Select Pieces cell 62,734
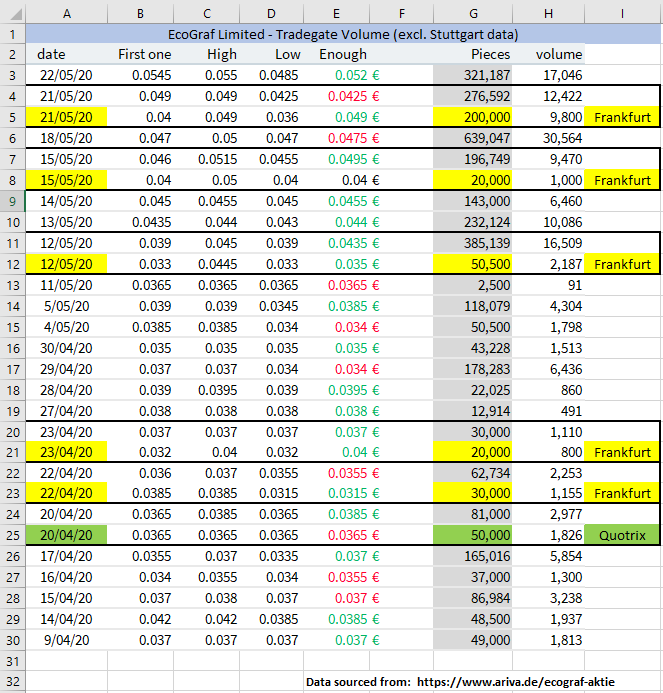Viewport: 663px width, 693px height. click(473, 473)
